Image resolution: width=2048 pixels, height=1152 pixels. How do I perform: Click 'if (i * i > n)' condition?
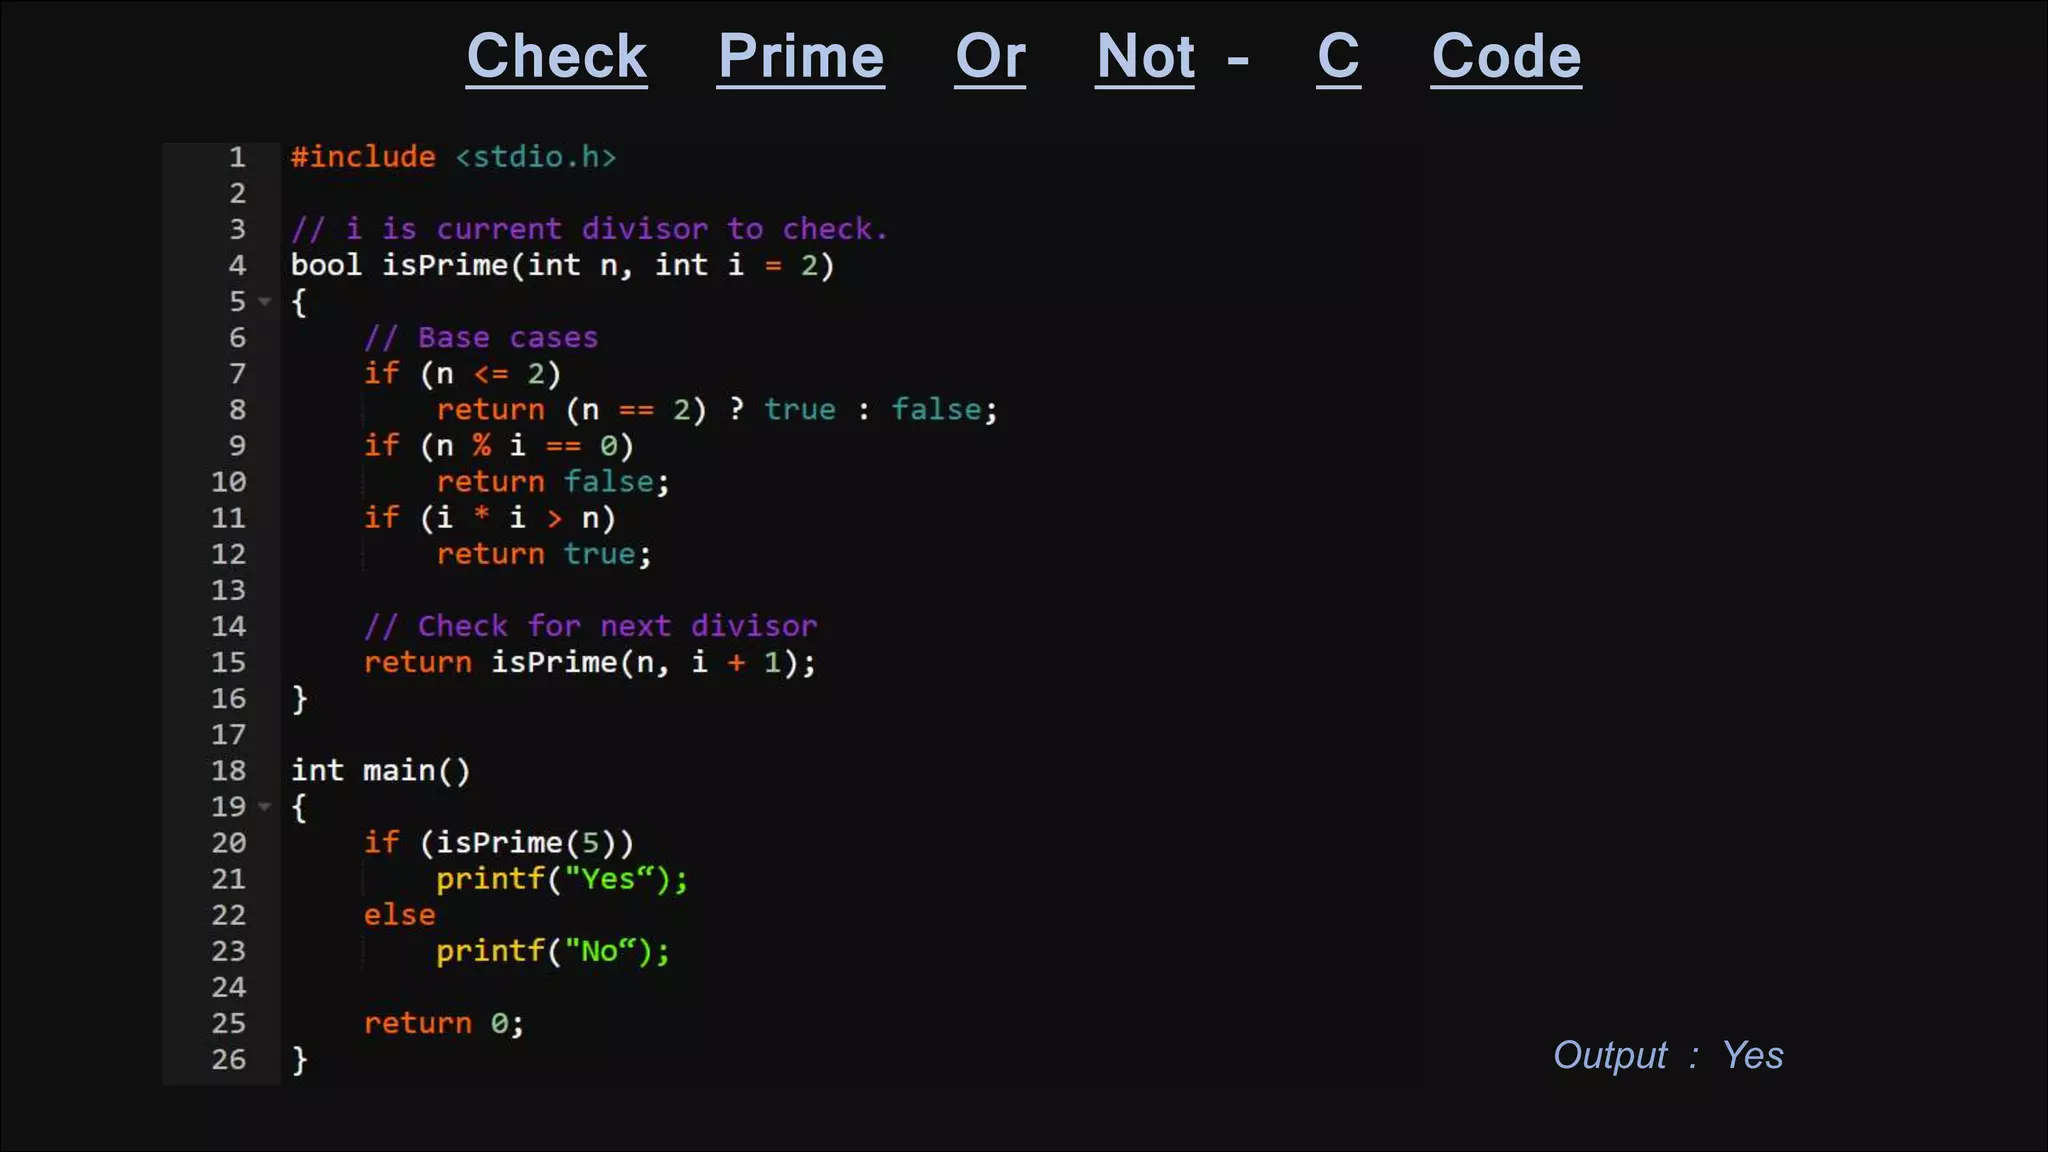(489, 518)
